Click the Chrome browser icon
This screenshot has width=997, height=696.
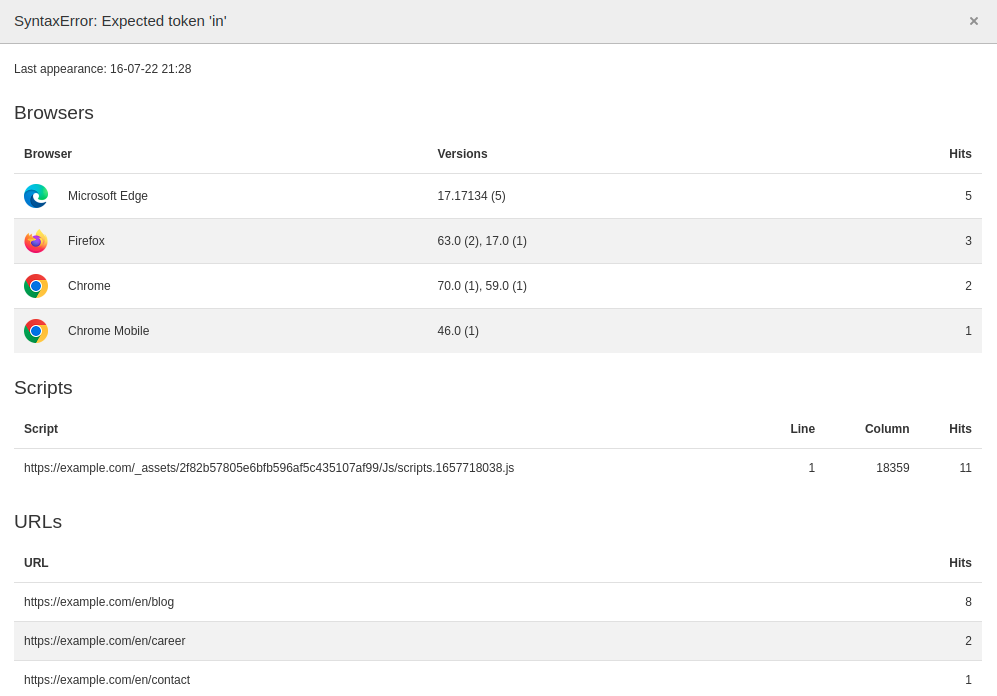pyautogui.click(x=36, y=286)
